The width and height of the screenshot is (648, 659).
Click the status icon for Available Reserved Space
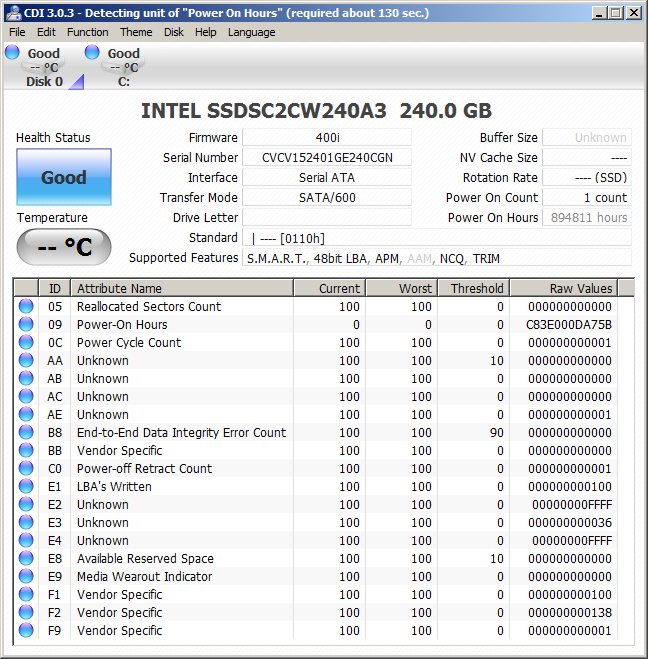point(26,559)
